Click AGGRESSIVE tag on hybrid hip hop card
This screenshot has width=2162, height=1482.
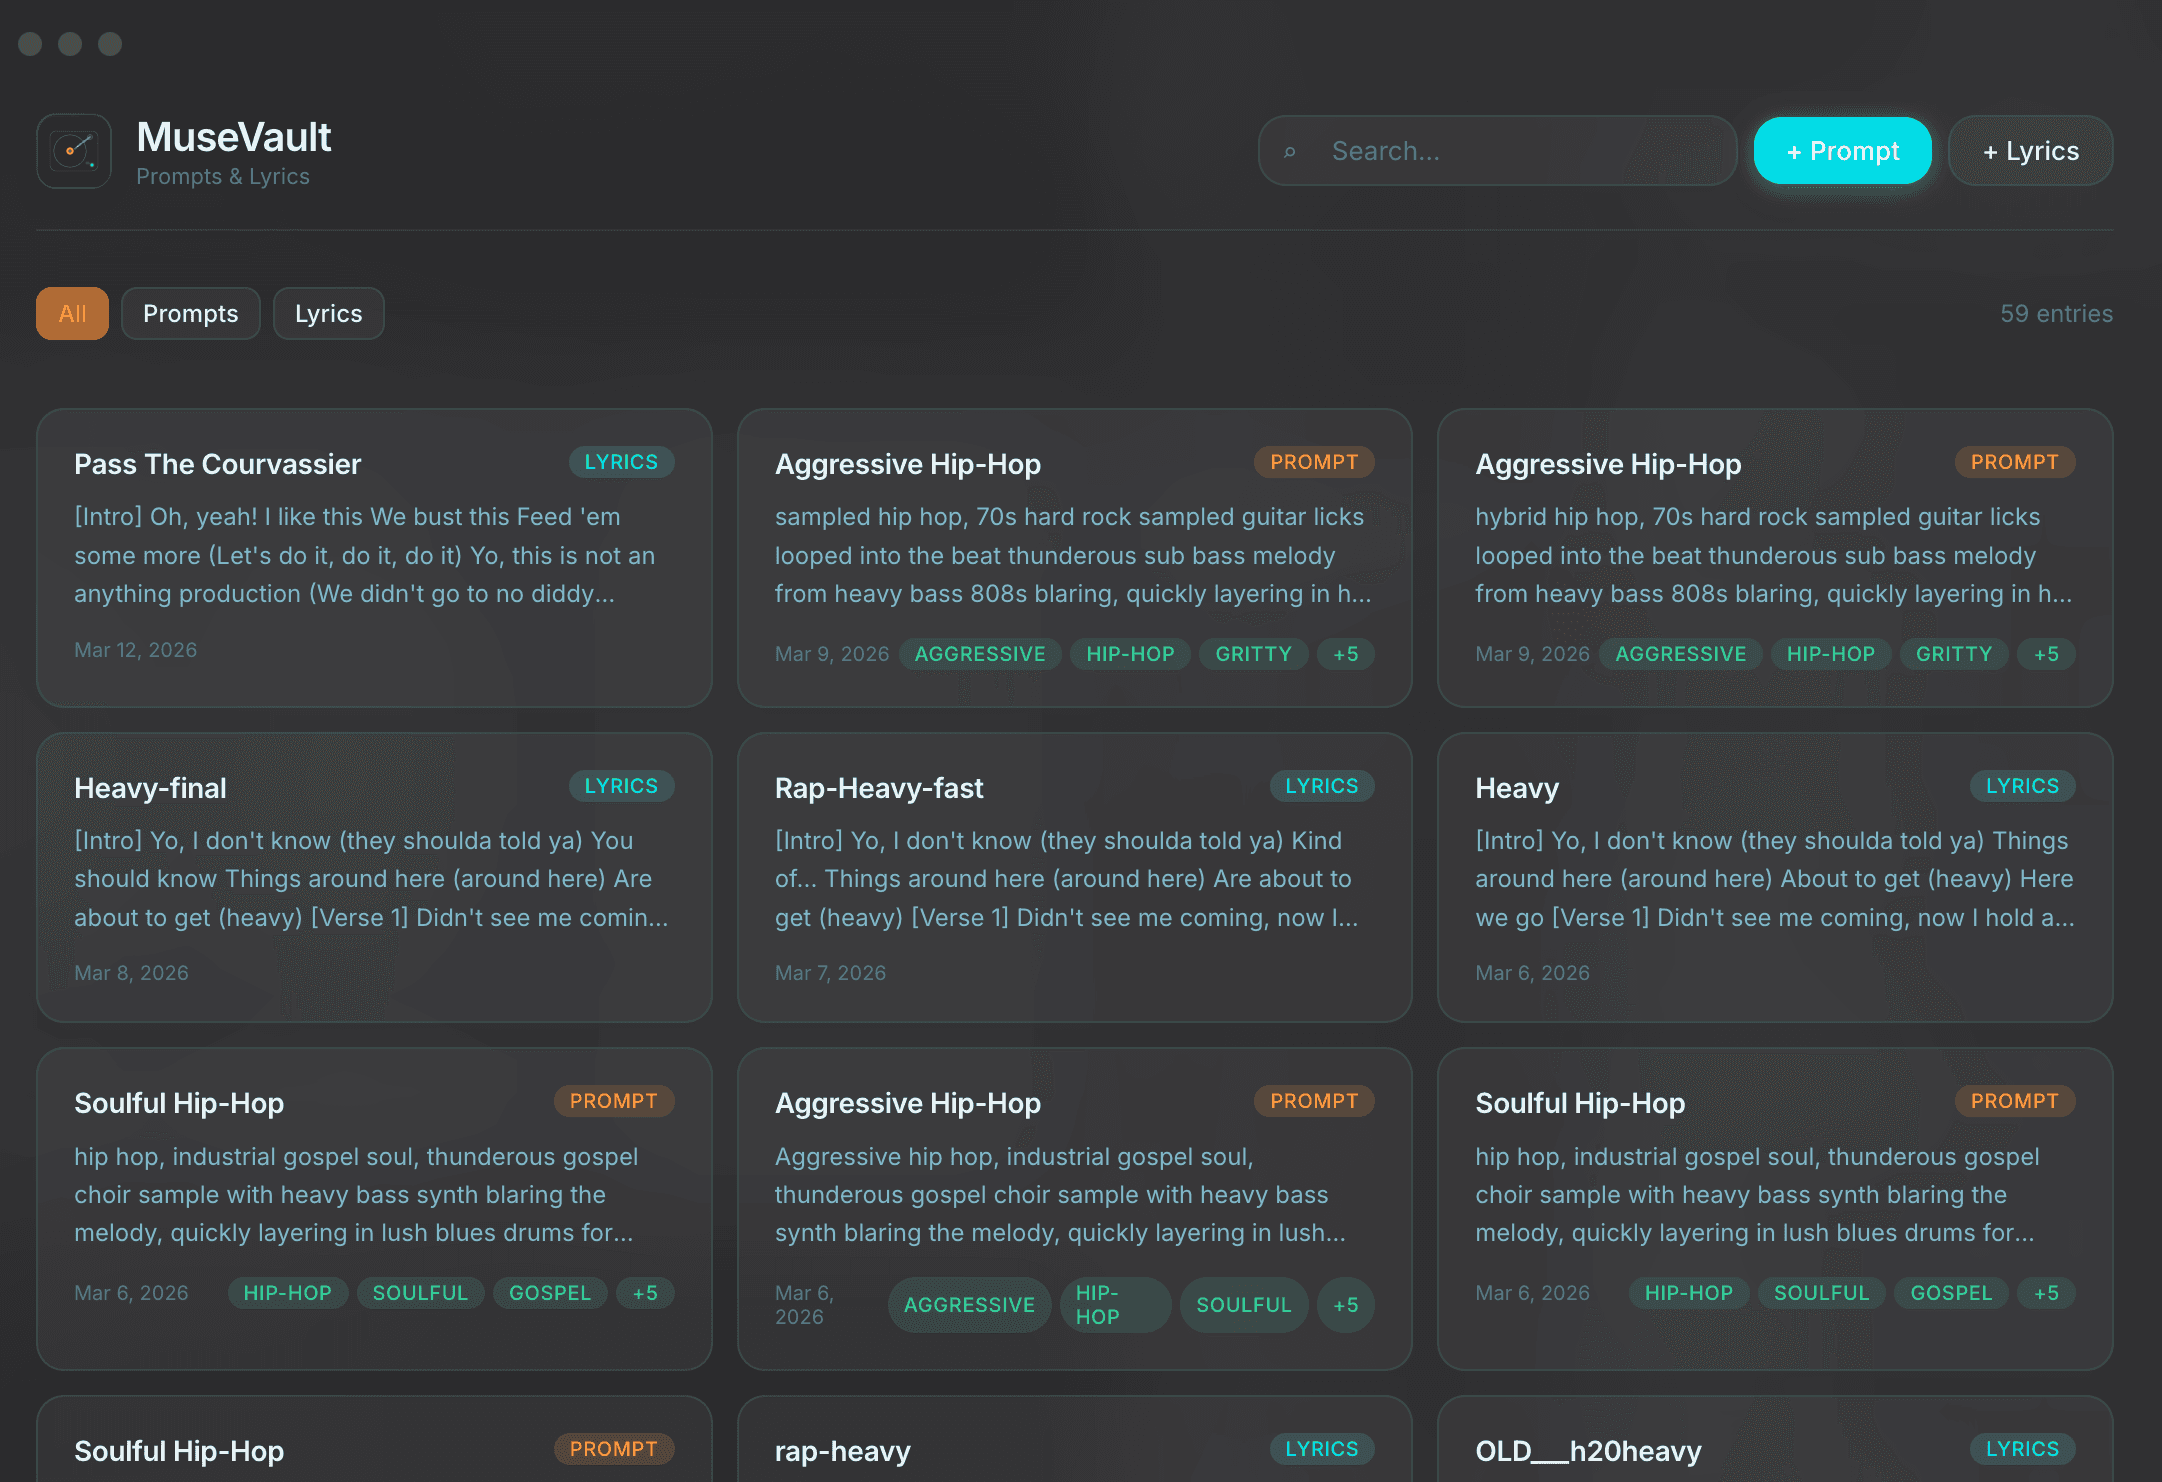(x=1680, y=654)
